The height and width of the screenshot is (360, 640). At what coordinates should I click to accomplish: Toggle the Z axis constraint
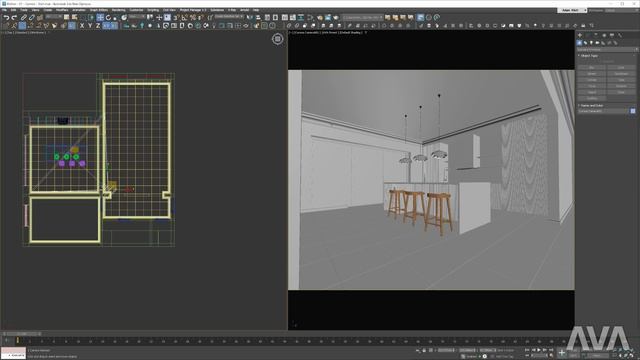click(98, 25)
